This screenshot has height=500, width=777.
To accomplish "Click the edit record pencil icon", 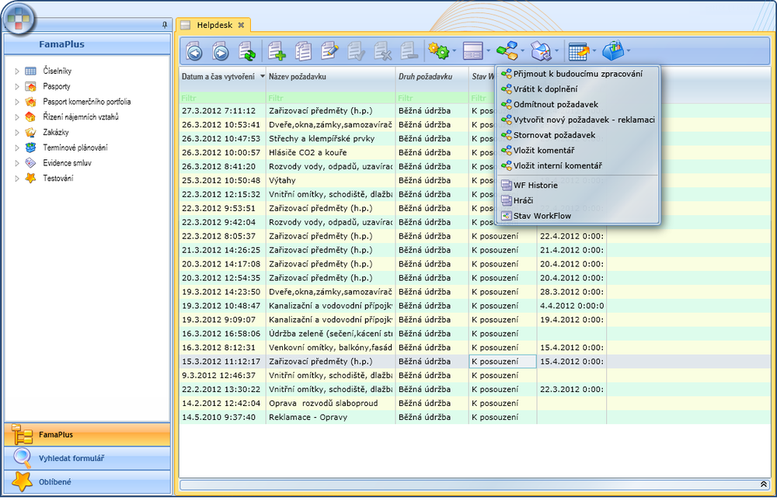I will (x=329, y=50).
